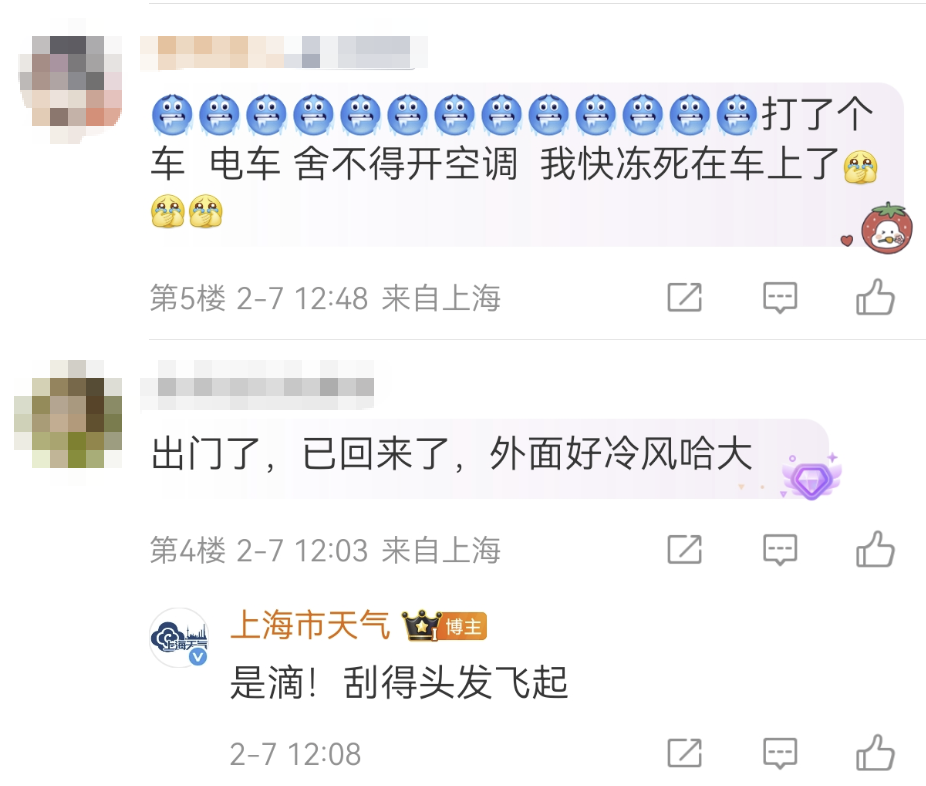
Task: Forward 上海市天气's 12:08 reply
Action: tap(685, 753)
